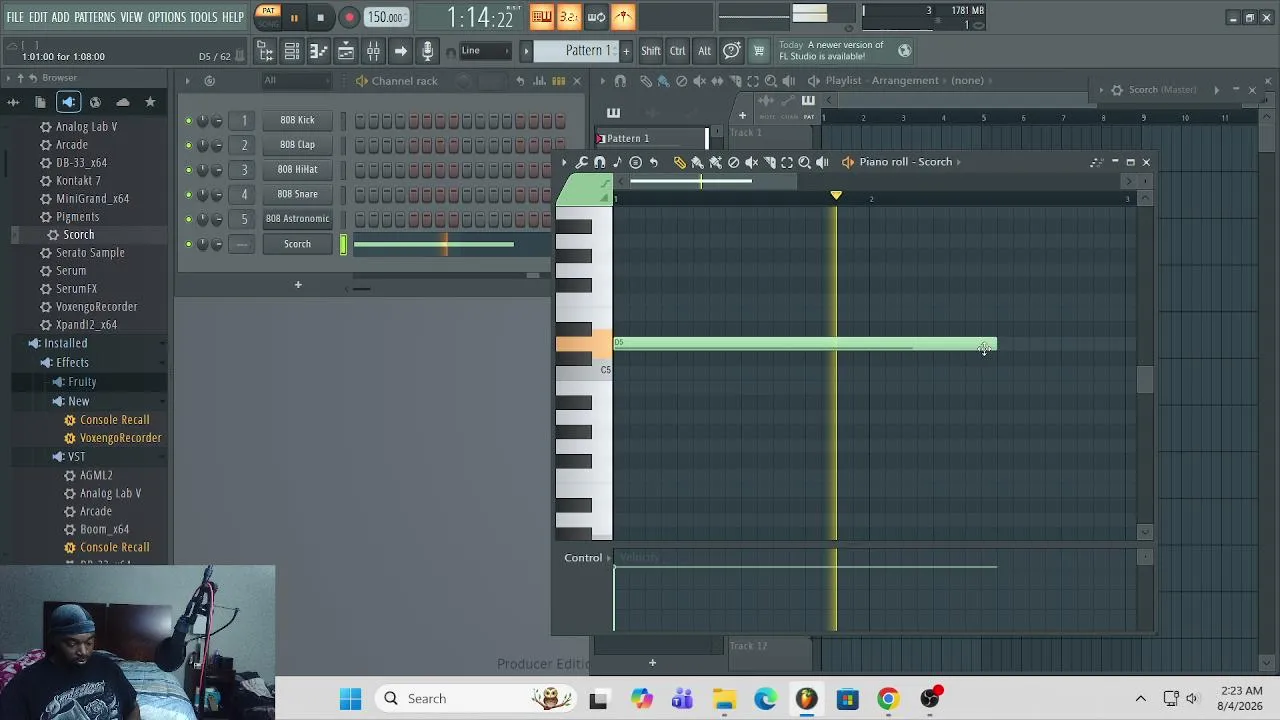Toggle the Piano roll magnet snap icon
The height and width of the screenshot is (720, 1280).
click(x=600, y=162)
